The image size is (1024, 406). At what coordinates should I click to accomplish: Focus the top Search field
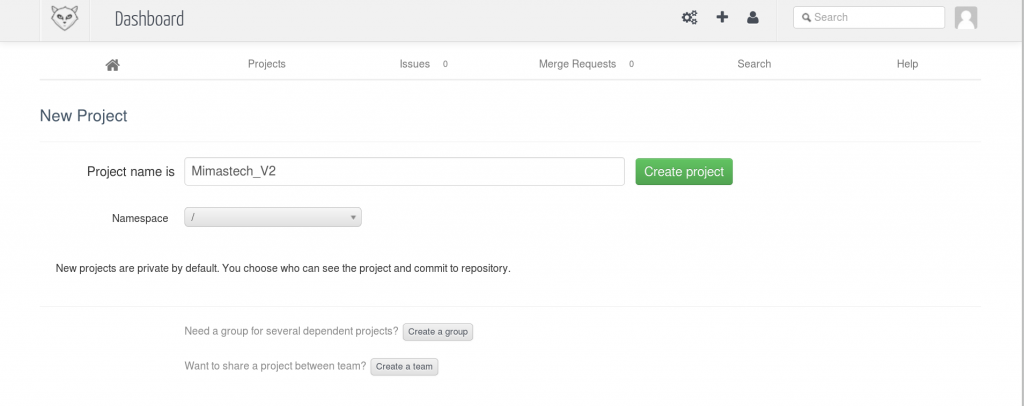tap(869, 18)
